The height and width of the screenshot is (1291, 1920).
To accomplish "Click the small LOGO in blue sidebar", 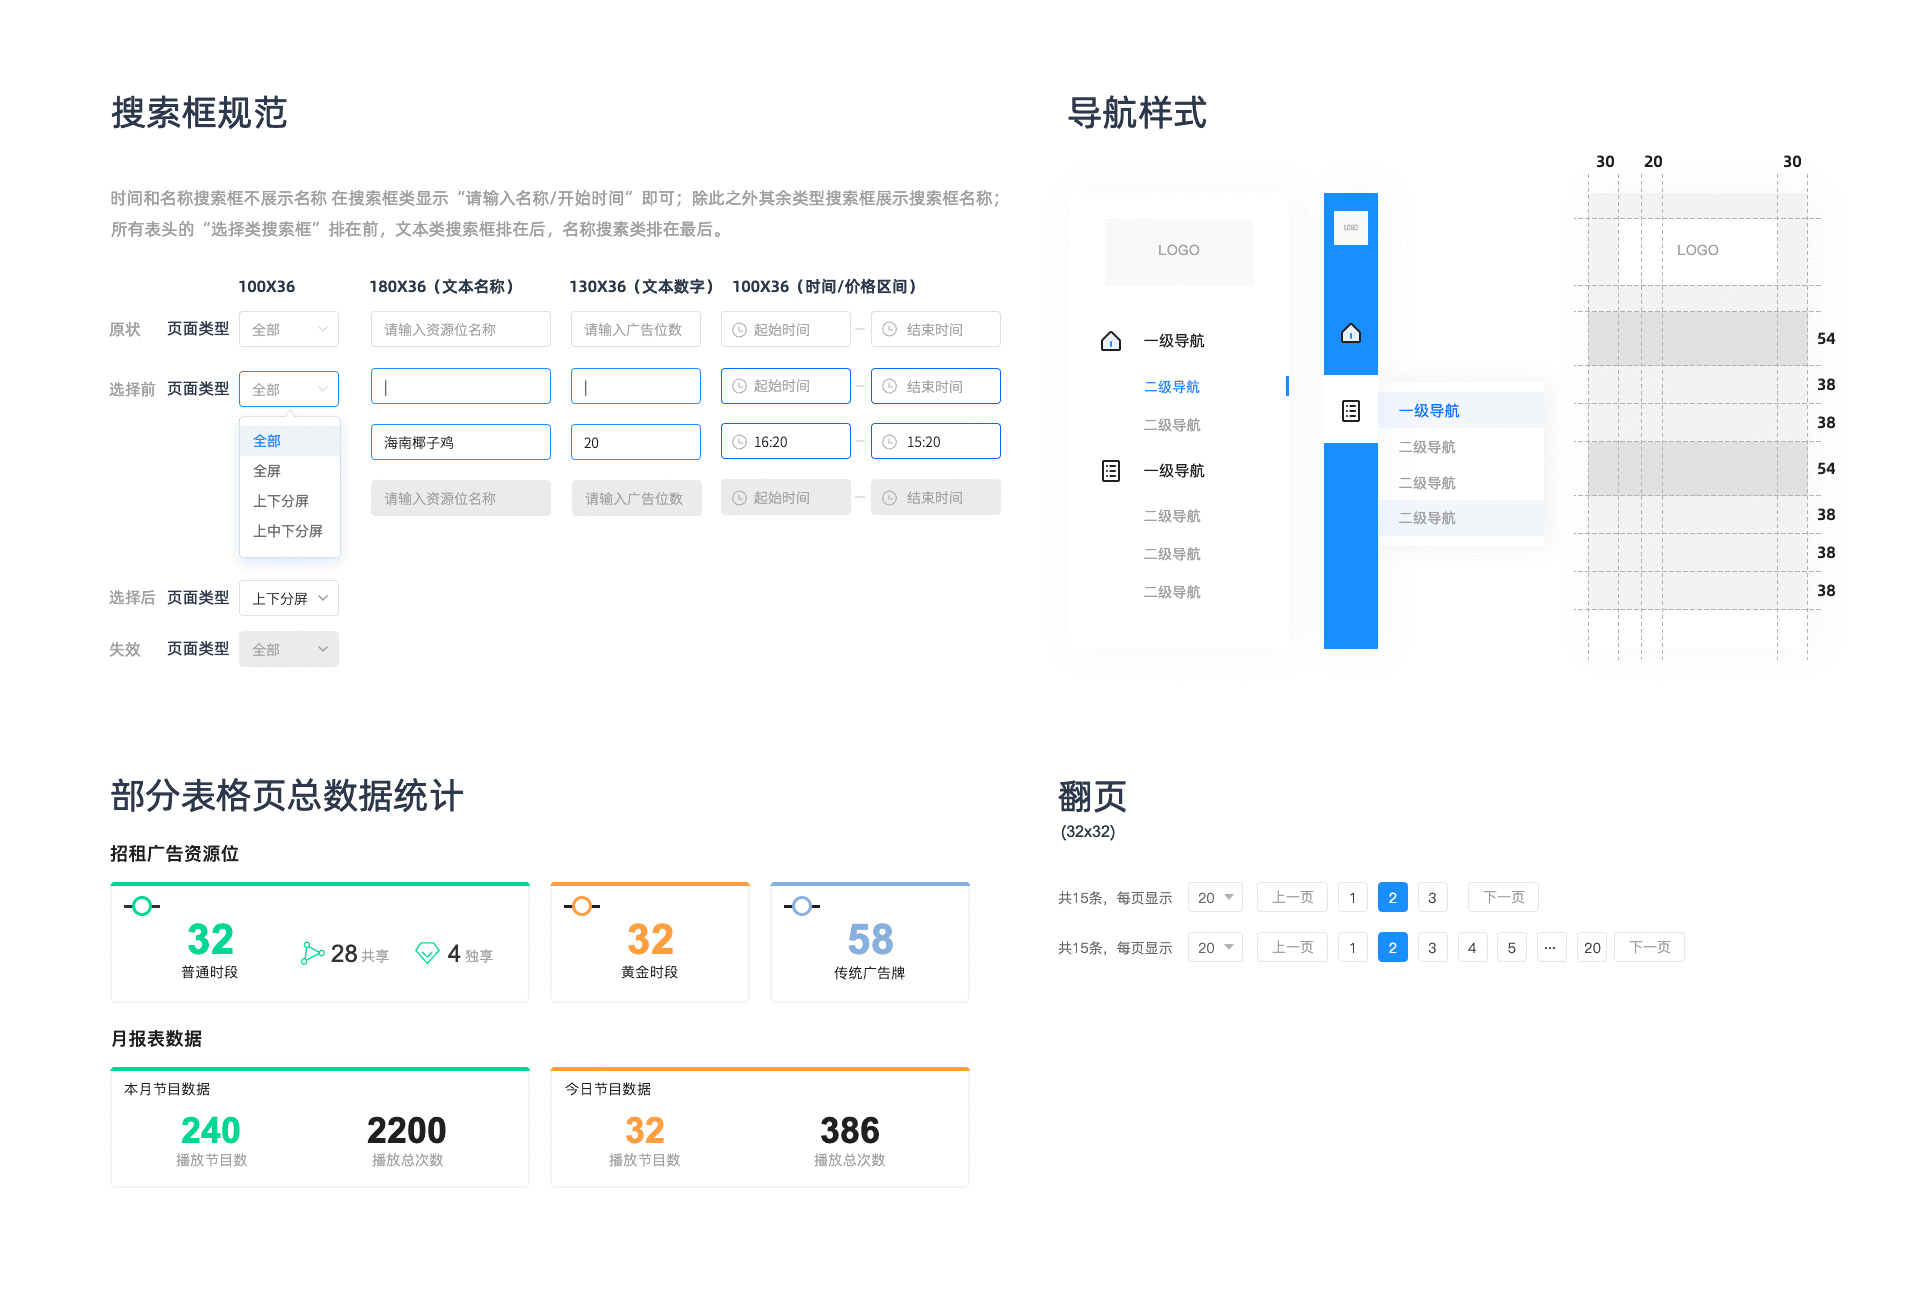I will tap(1351, 228).
